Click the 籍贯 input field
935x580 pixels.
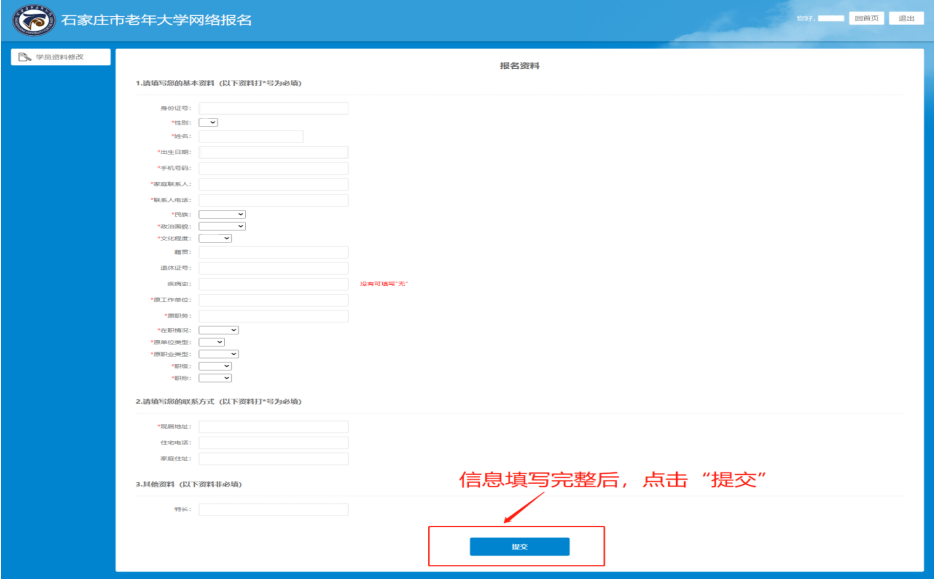(x=273, y=252)
